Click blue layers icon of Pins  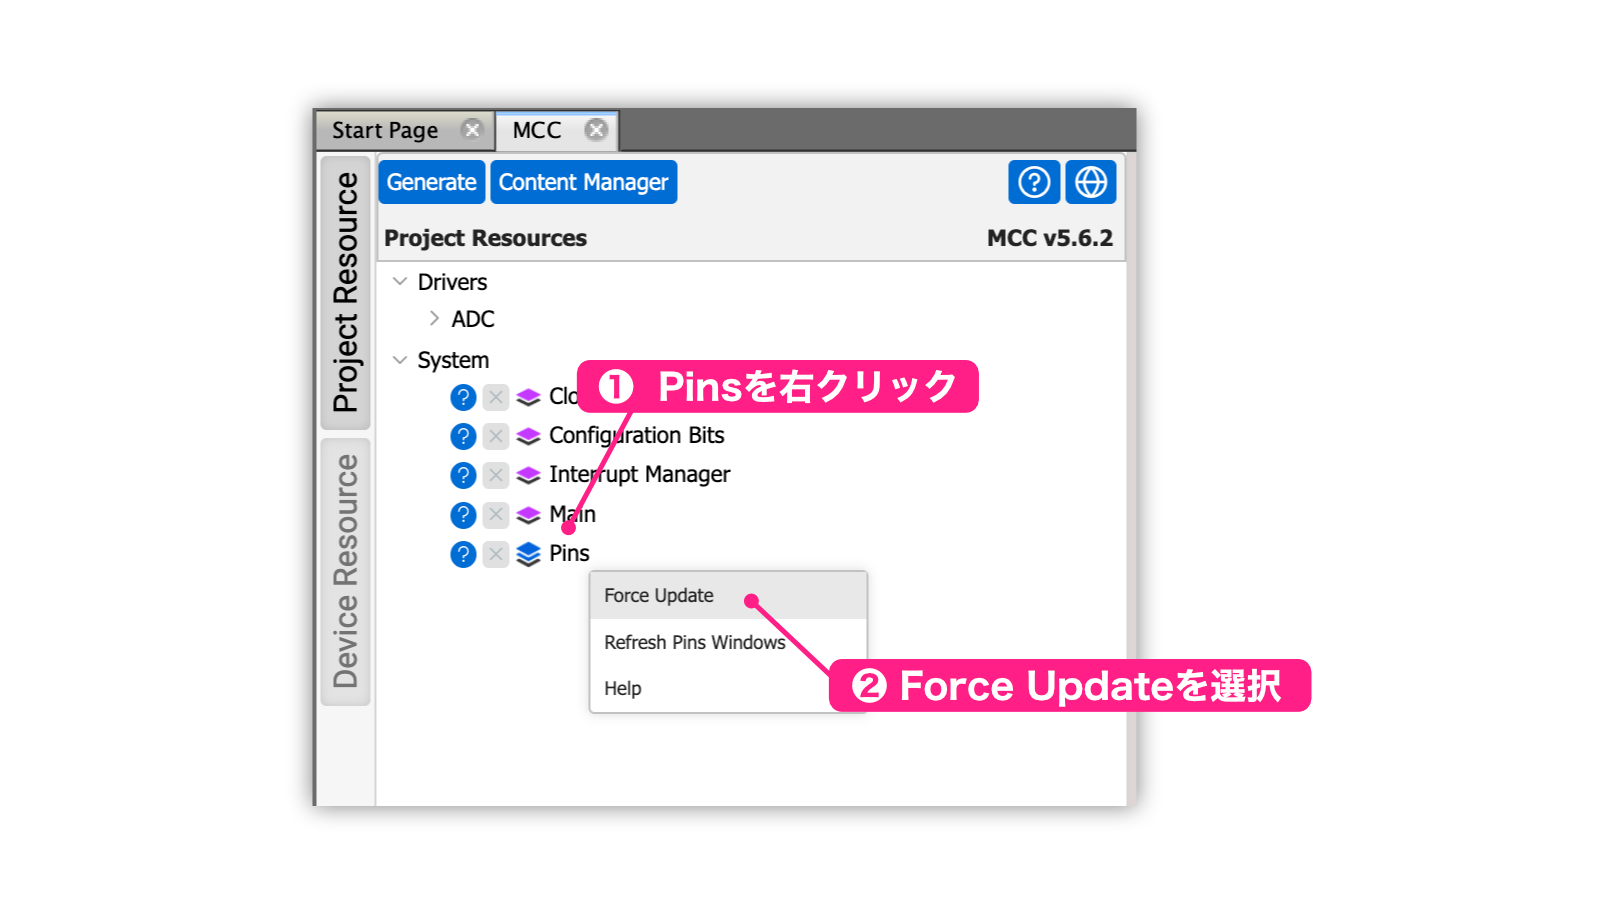[x=528, y=554]
